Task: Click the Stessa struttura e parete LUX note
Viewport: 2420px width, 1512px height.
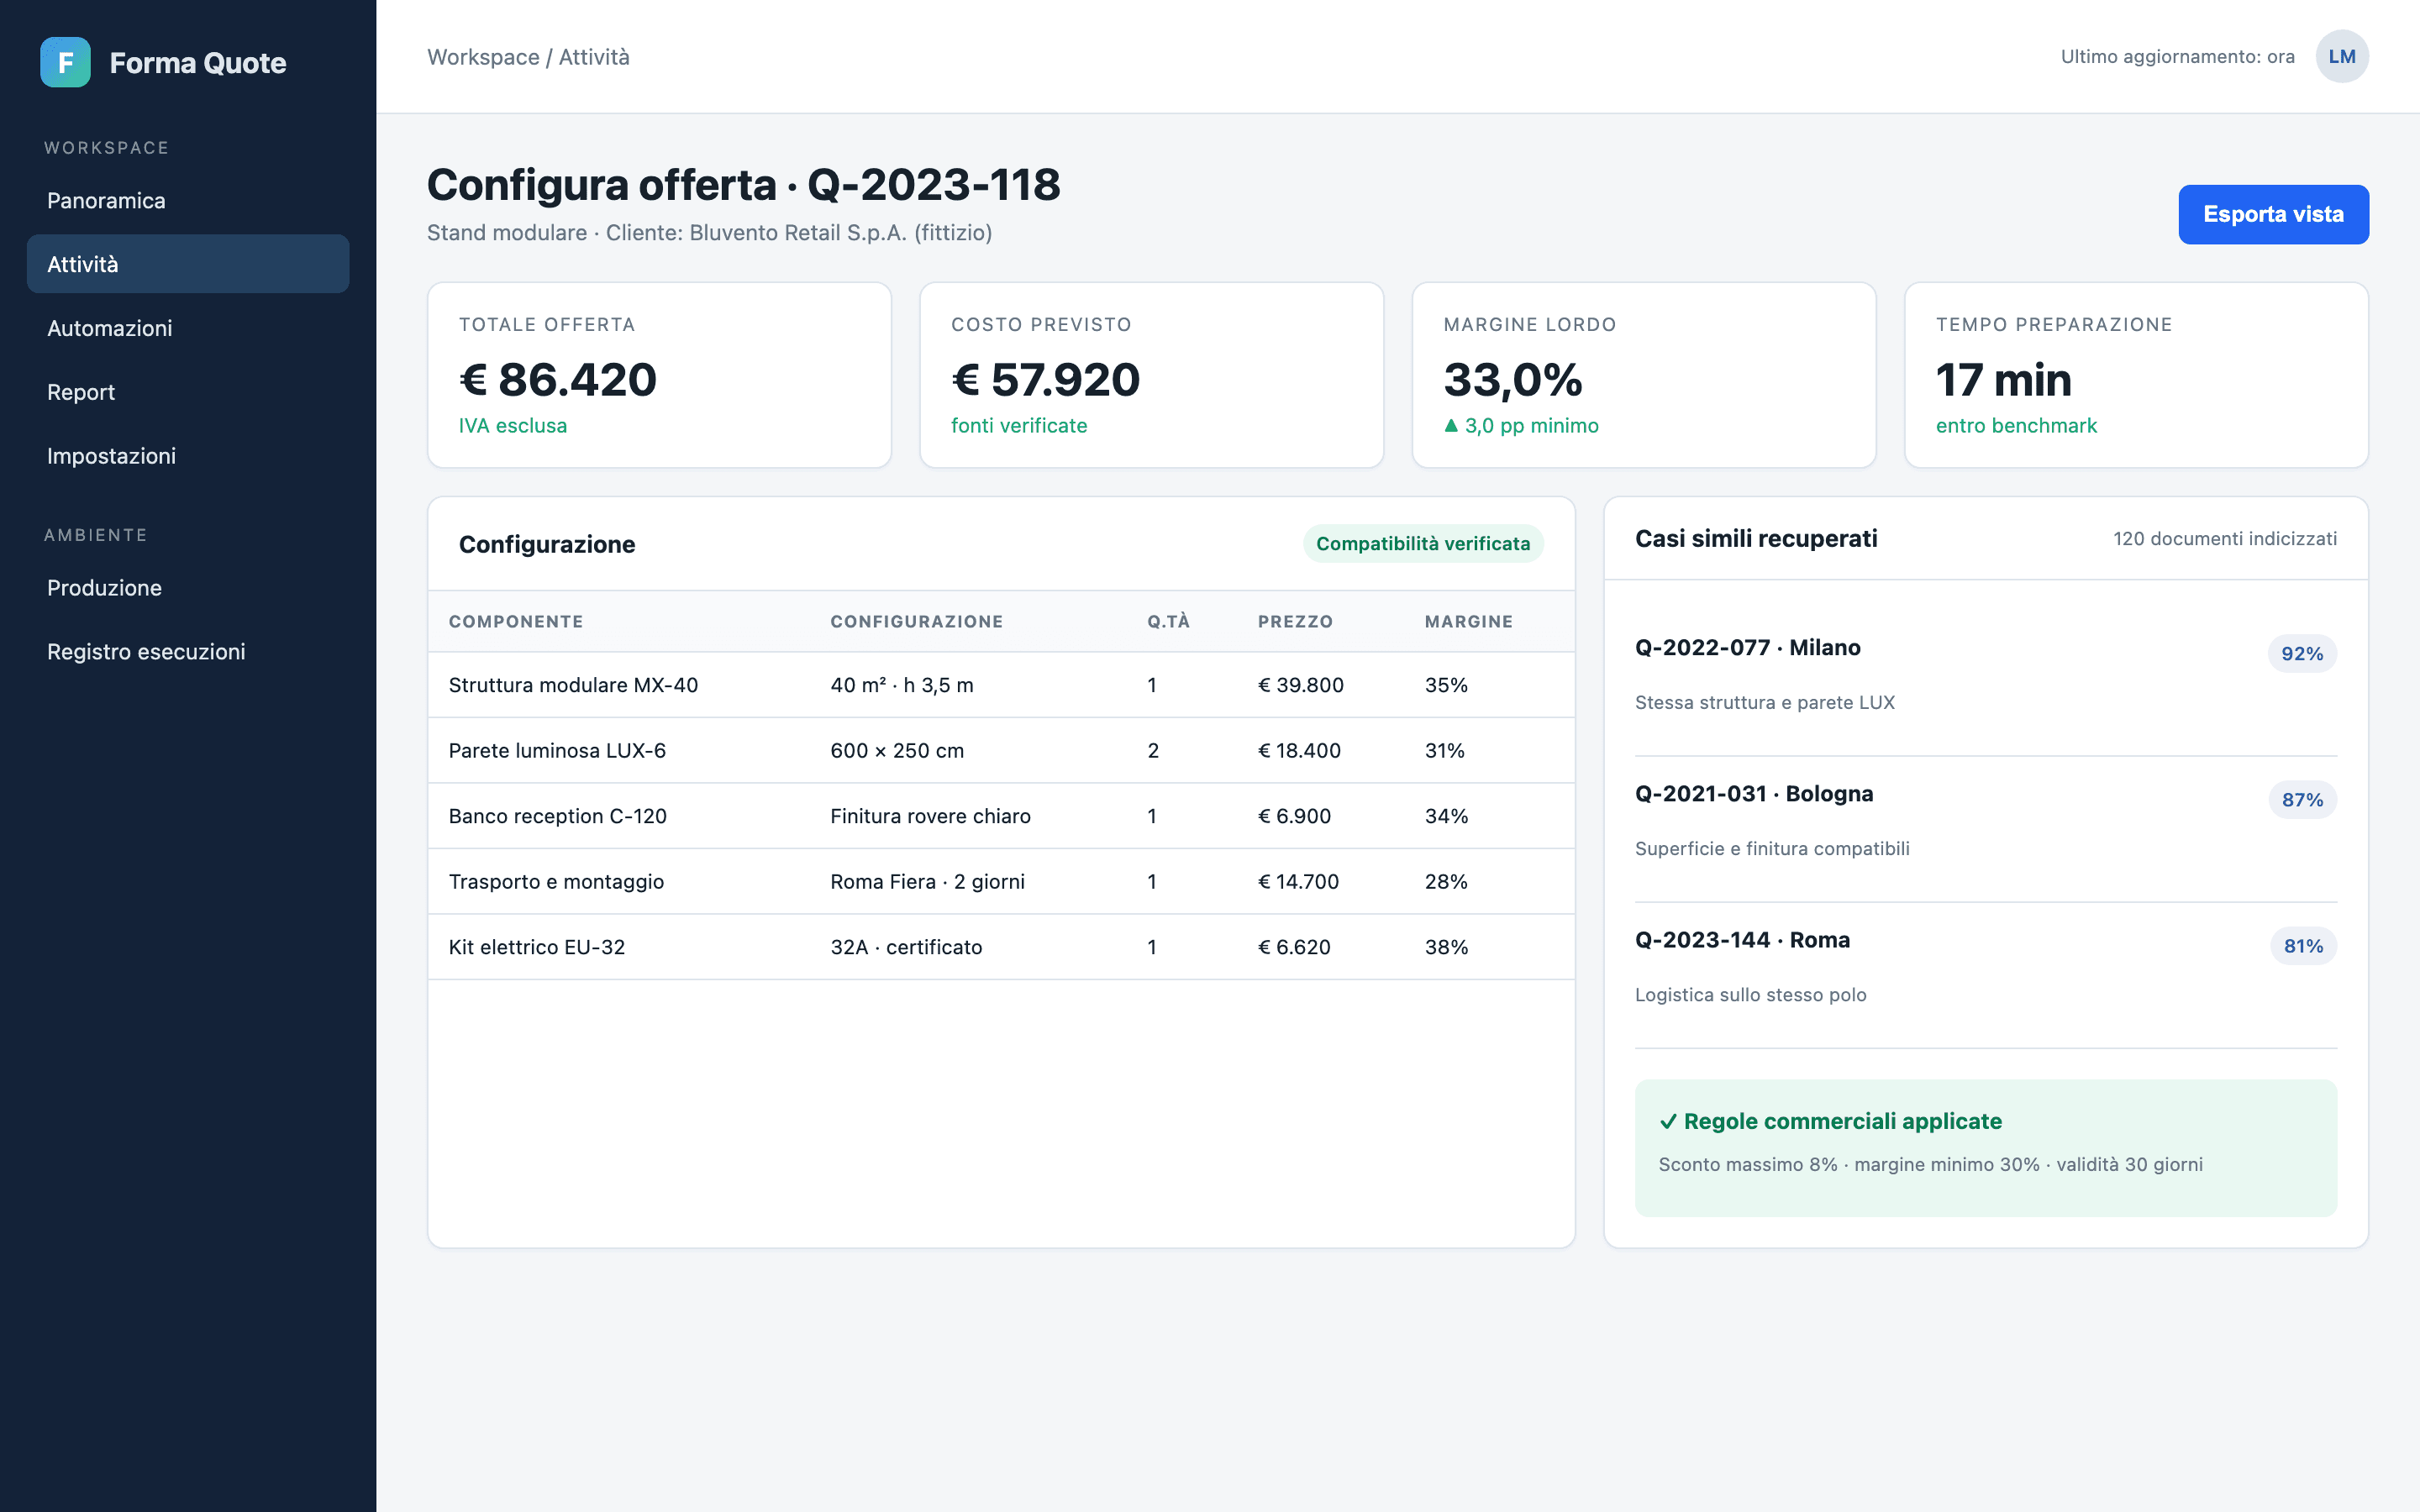Action: click(x=1764, y=702)
